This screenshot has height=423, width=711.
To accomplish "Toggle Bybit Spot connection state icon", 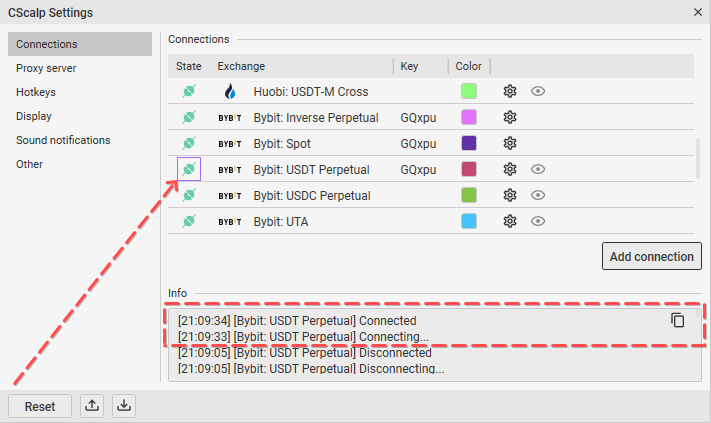I will coord(189,143).
